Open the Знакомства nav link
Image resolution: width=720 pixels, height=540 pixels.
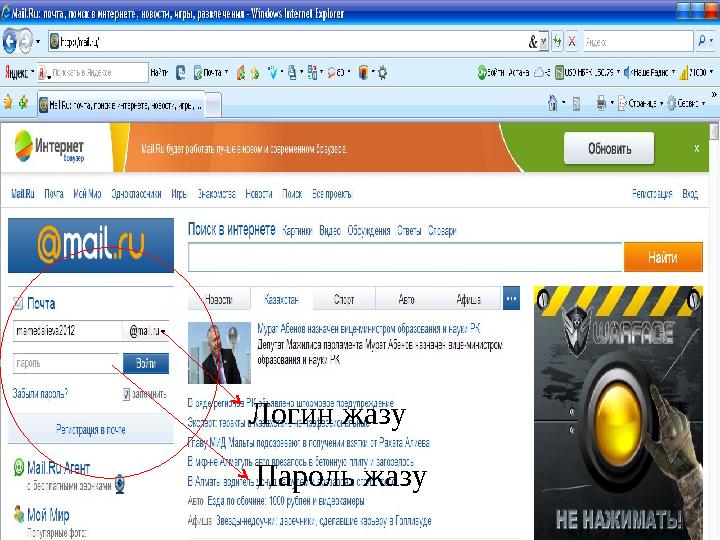(x=217, y=194)
